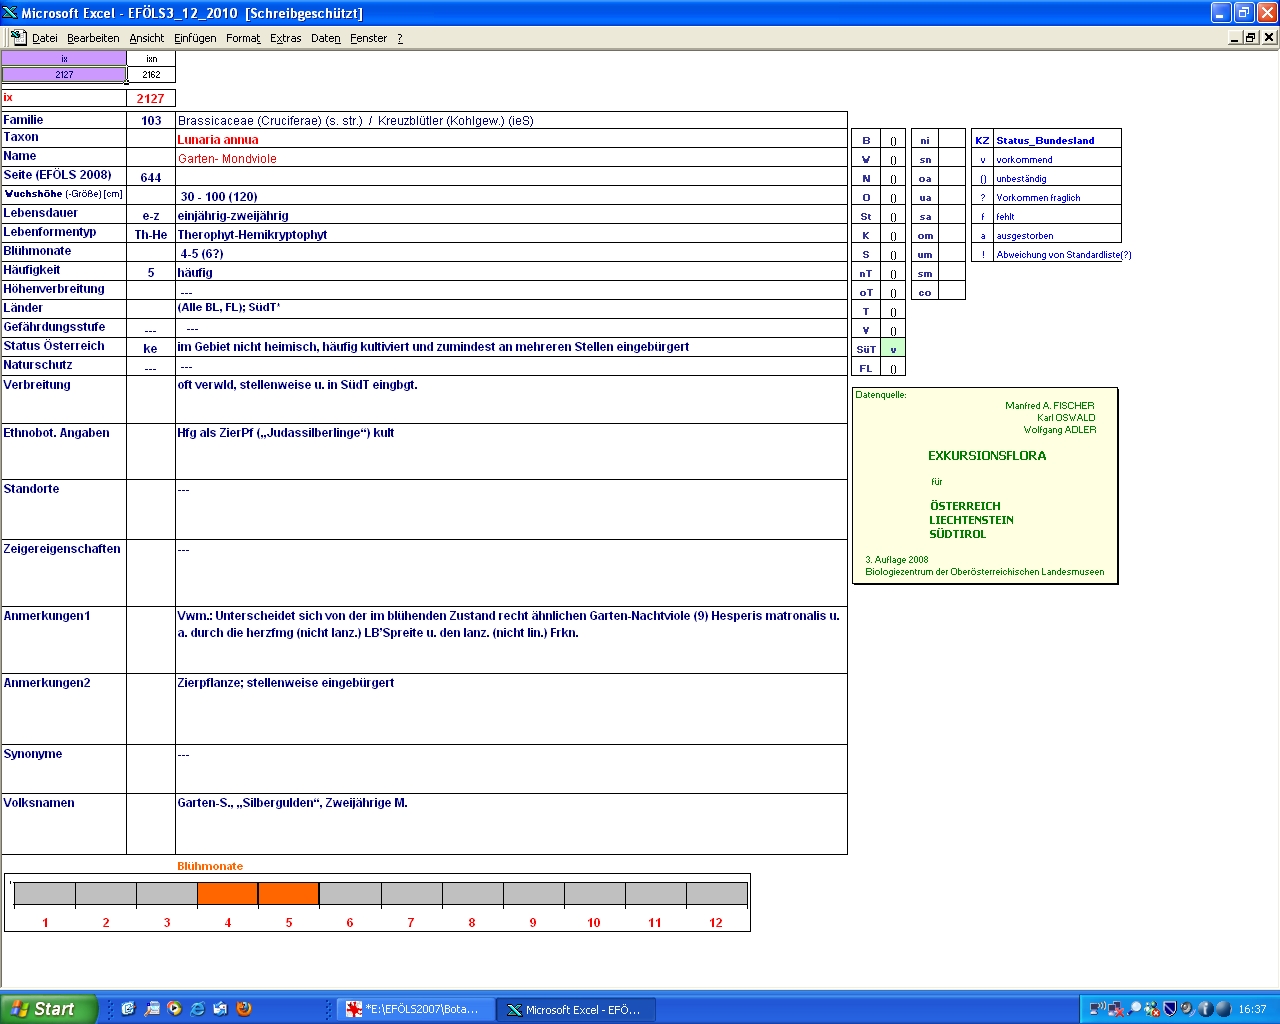Image resolution: width=1280 pixels, height=1024 pixels.
Task: Open the Einfügen menu
Action: [195, 38]
